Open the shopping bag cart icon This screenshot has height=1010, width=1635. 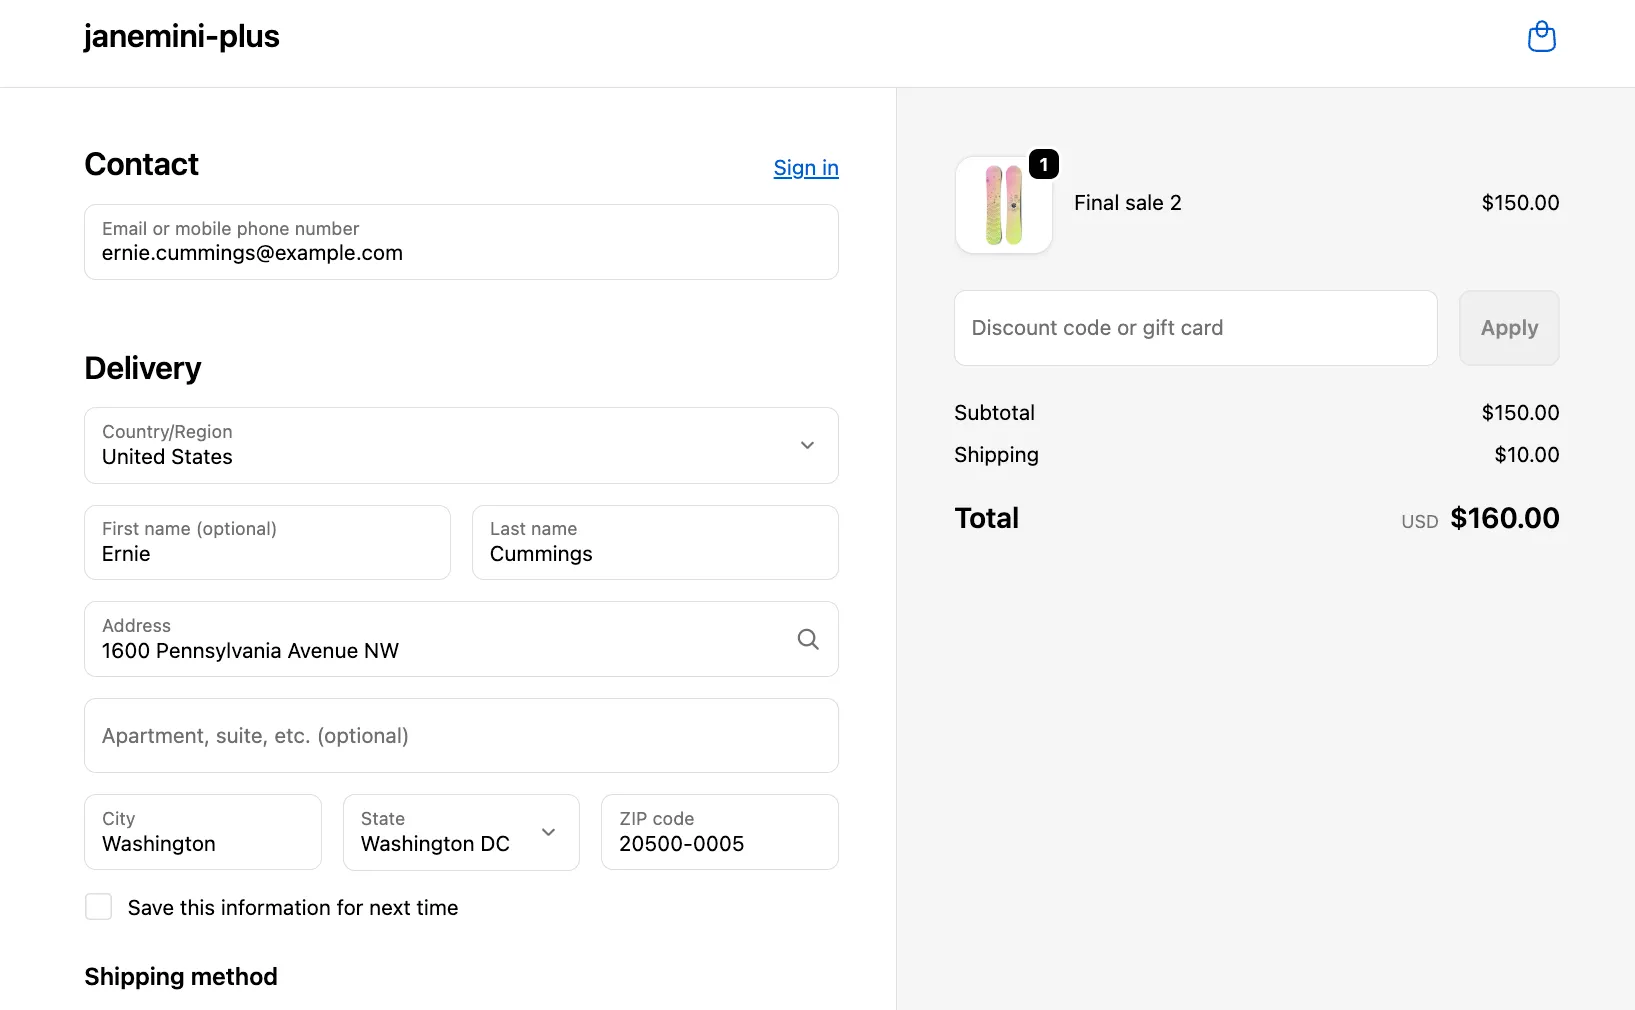pyautogui.click(x=1541, y=37)
